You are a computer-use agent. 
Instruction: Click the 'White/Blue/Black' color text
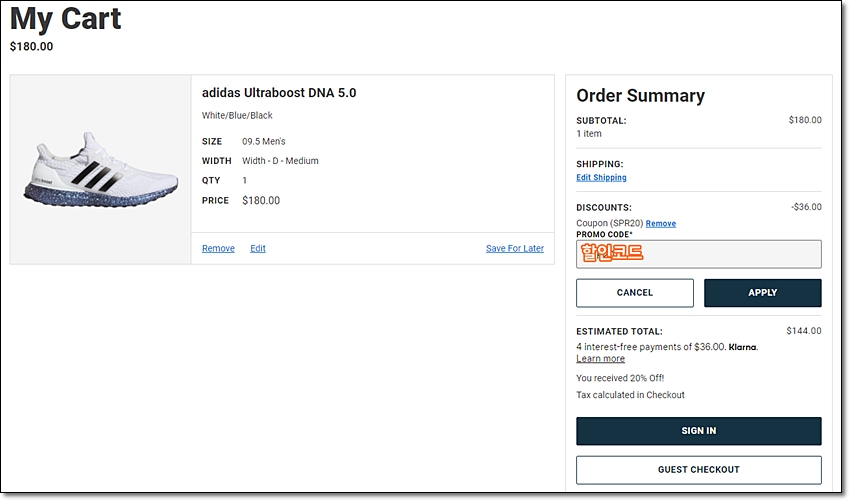pyautogui.click(x=237, y=115)
